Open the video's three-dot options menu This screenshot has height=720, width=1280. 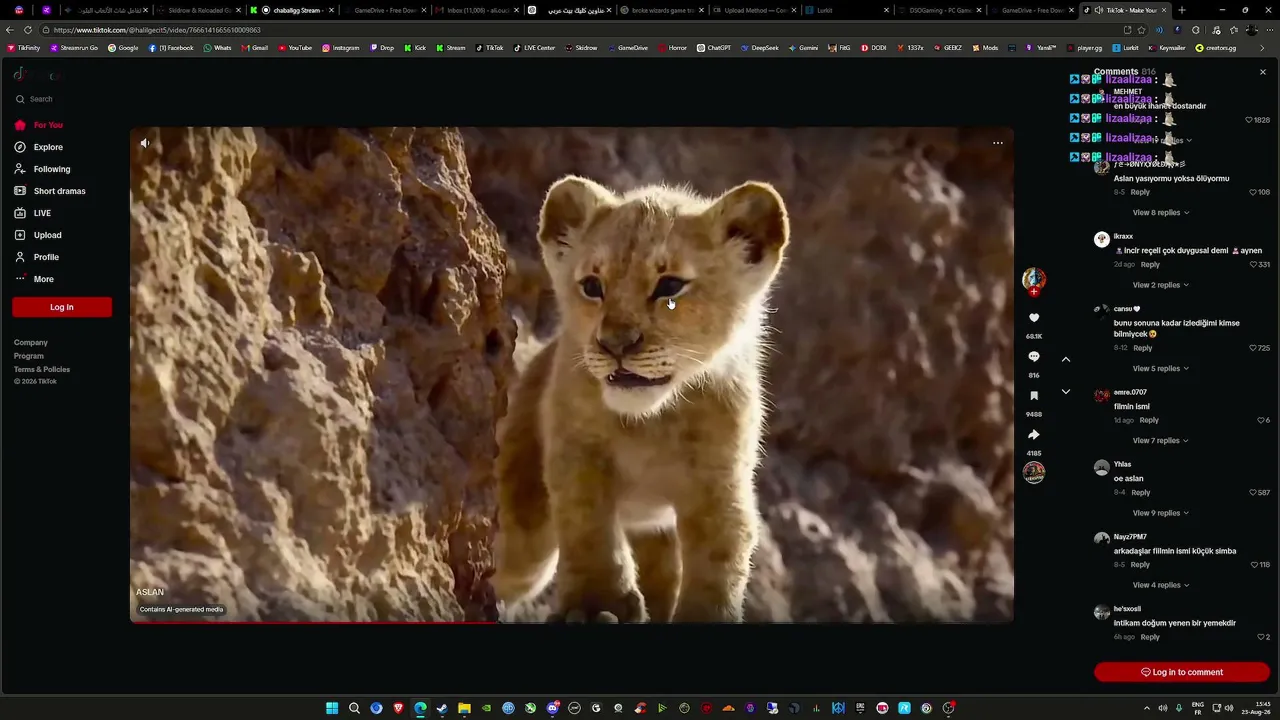click(x=997, y=143)
